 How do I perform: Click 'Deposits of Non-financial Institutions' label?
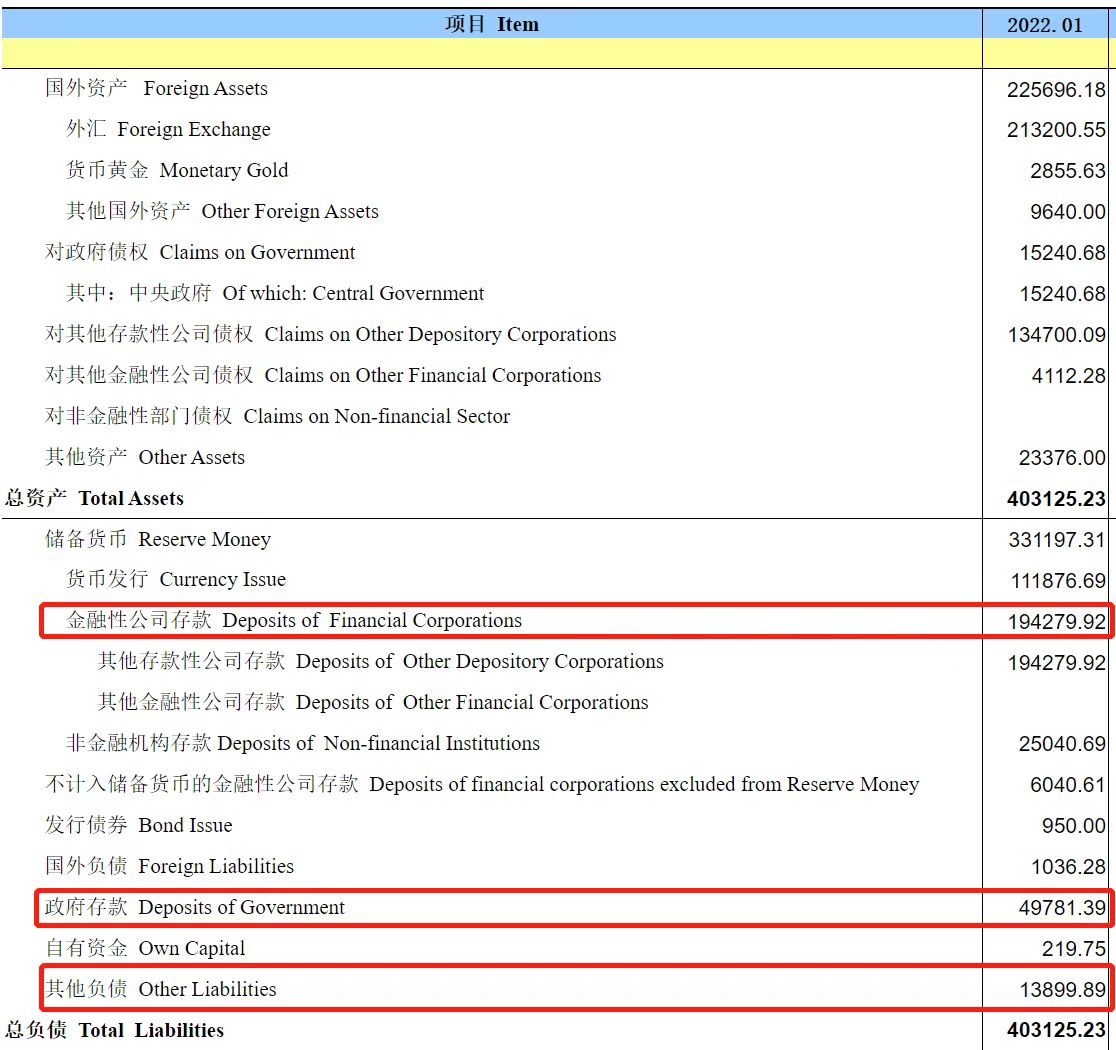[302, 743]
